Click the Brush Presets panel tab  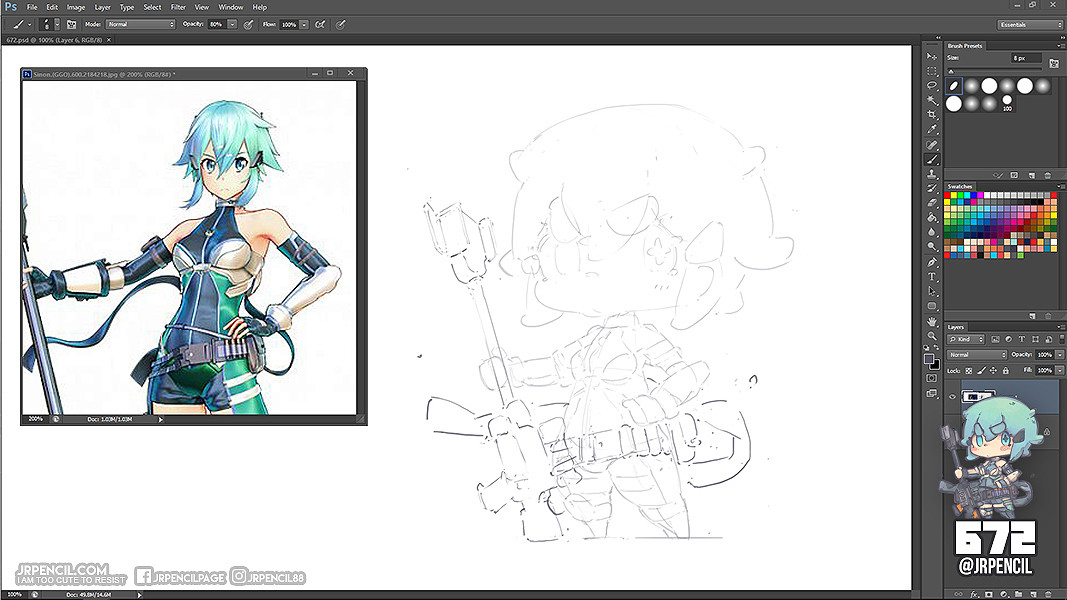pyautogui.click(x=965, y=46)
